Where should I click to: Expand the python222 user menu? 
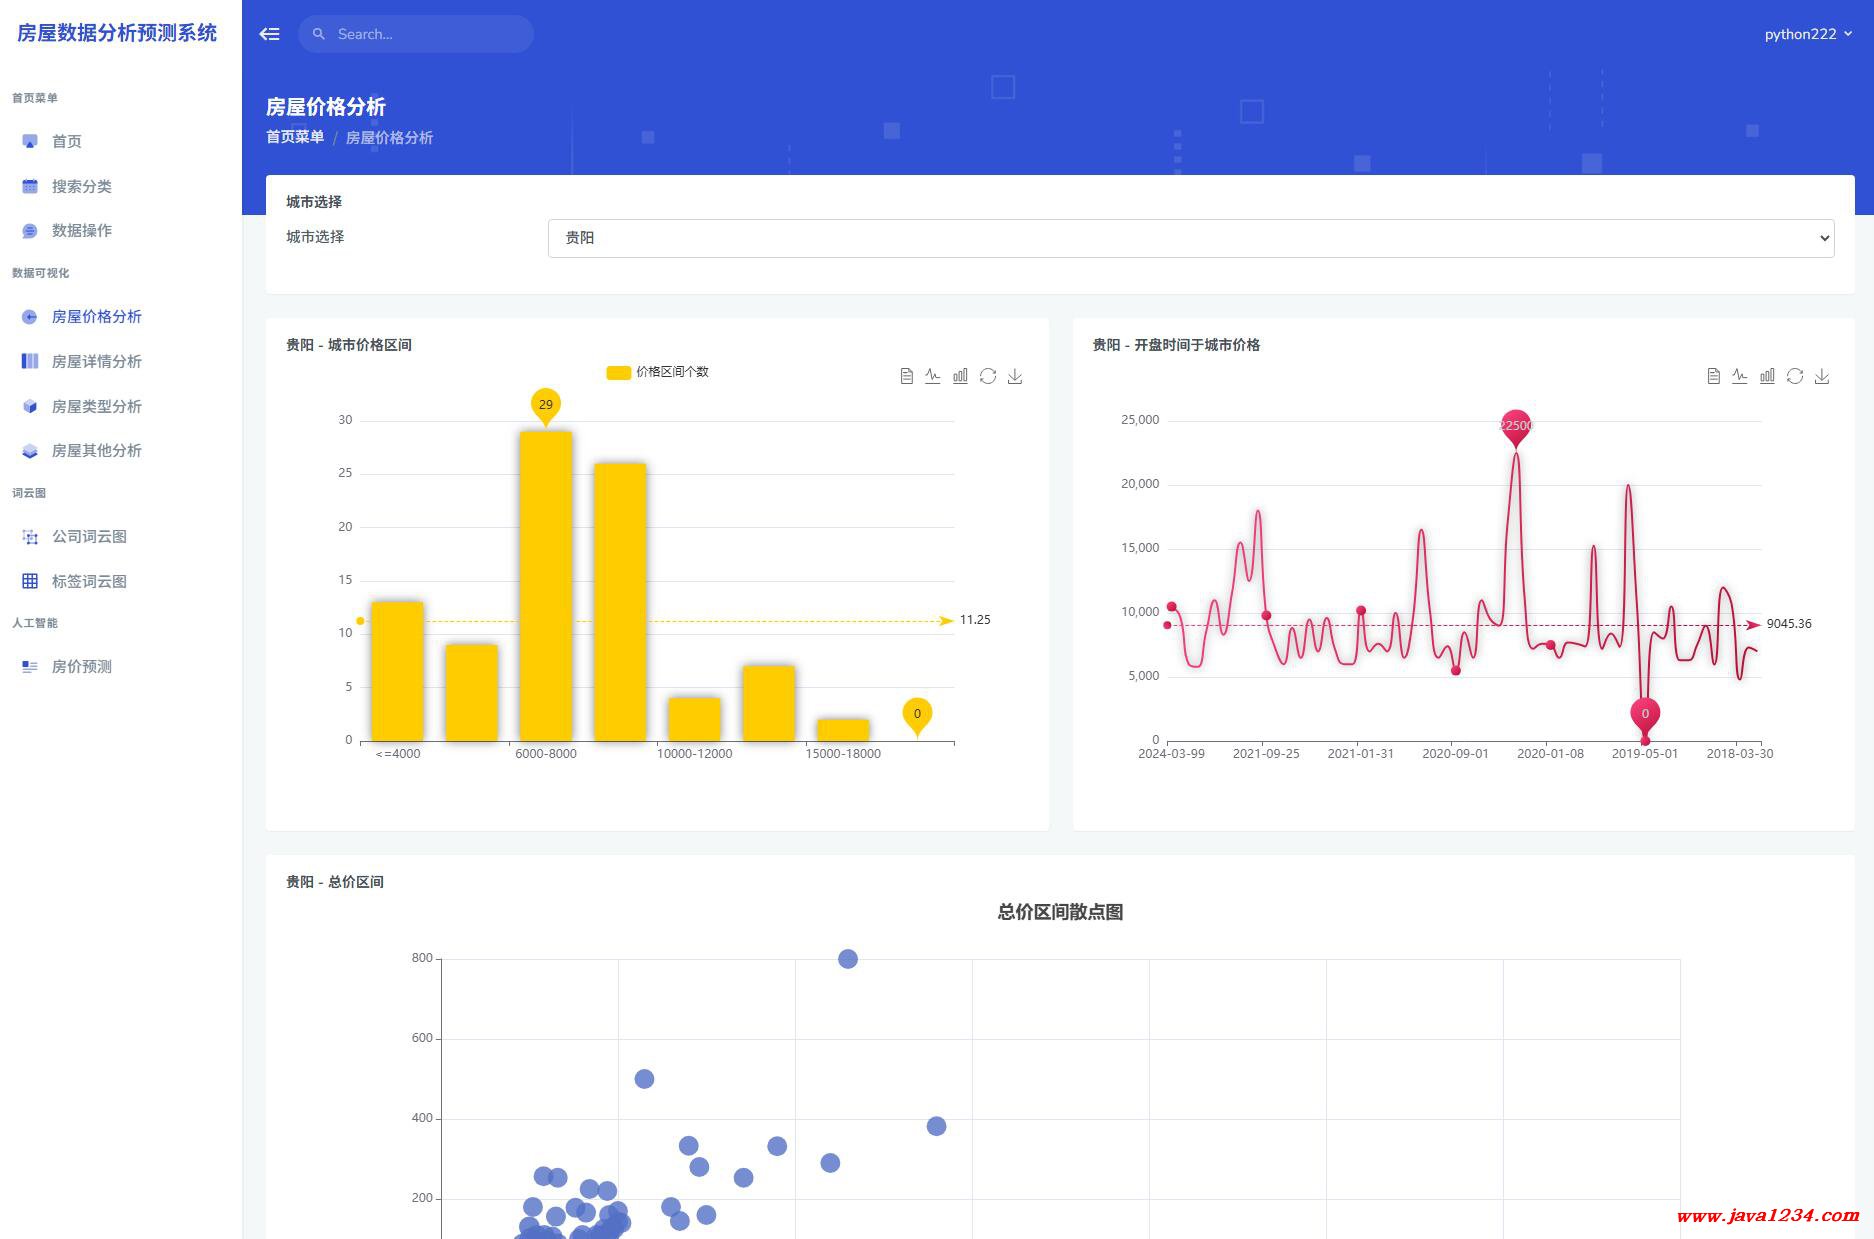pyautogui.click(x=1807, y=34)
